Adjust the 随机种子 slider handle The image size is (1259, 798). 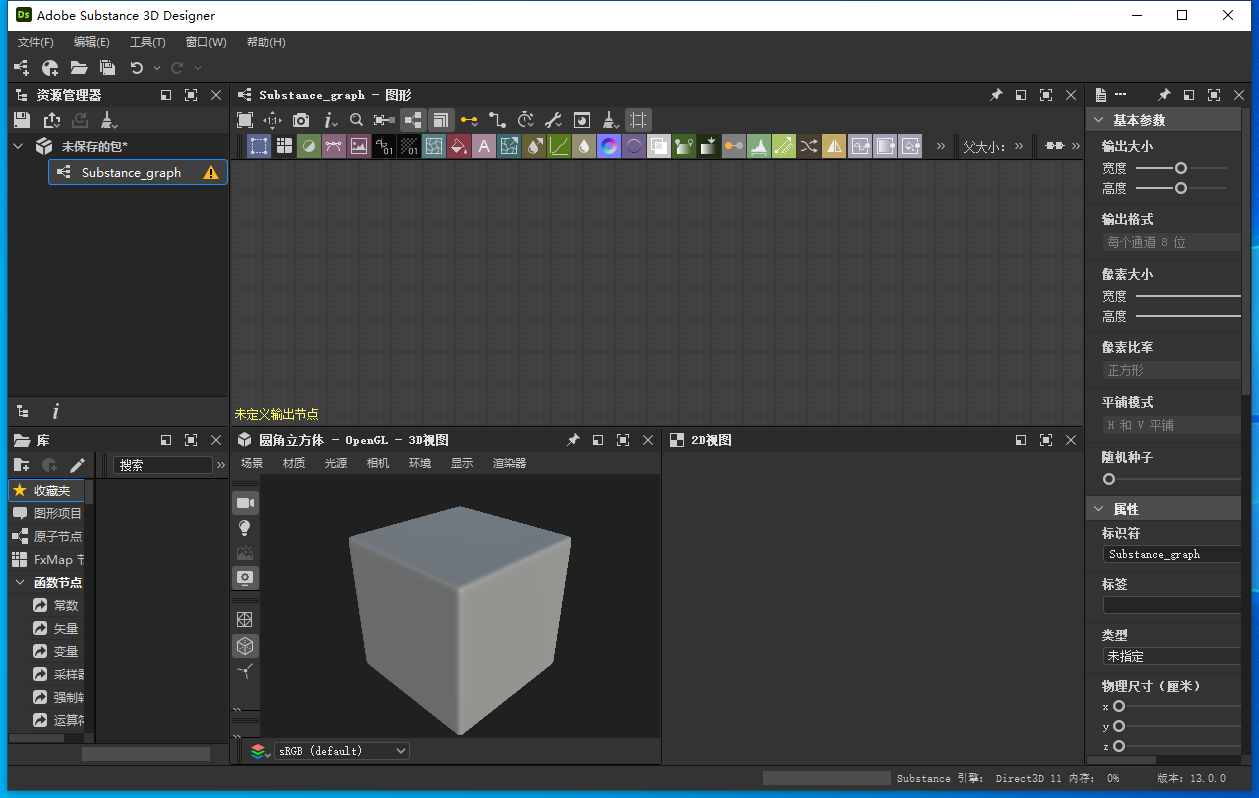[1109, 479]
